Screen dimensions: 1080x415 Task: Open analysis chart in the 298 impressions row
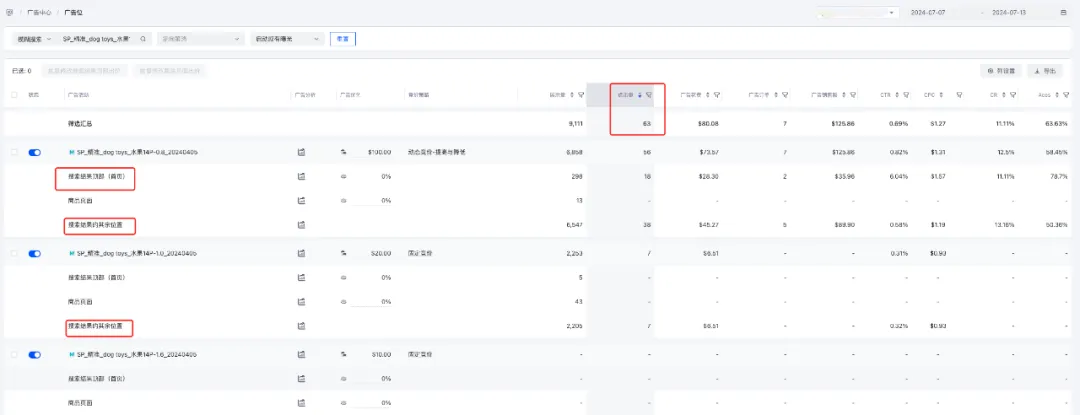point(301,176)
